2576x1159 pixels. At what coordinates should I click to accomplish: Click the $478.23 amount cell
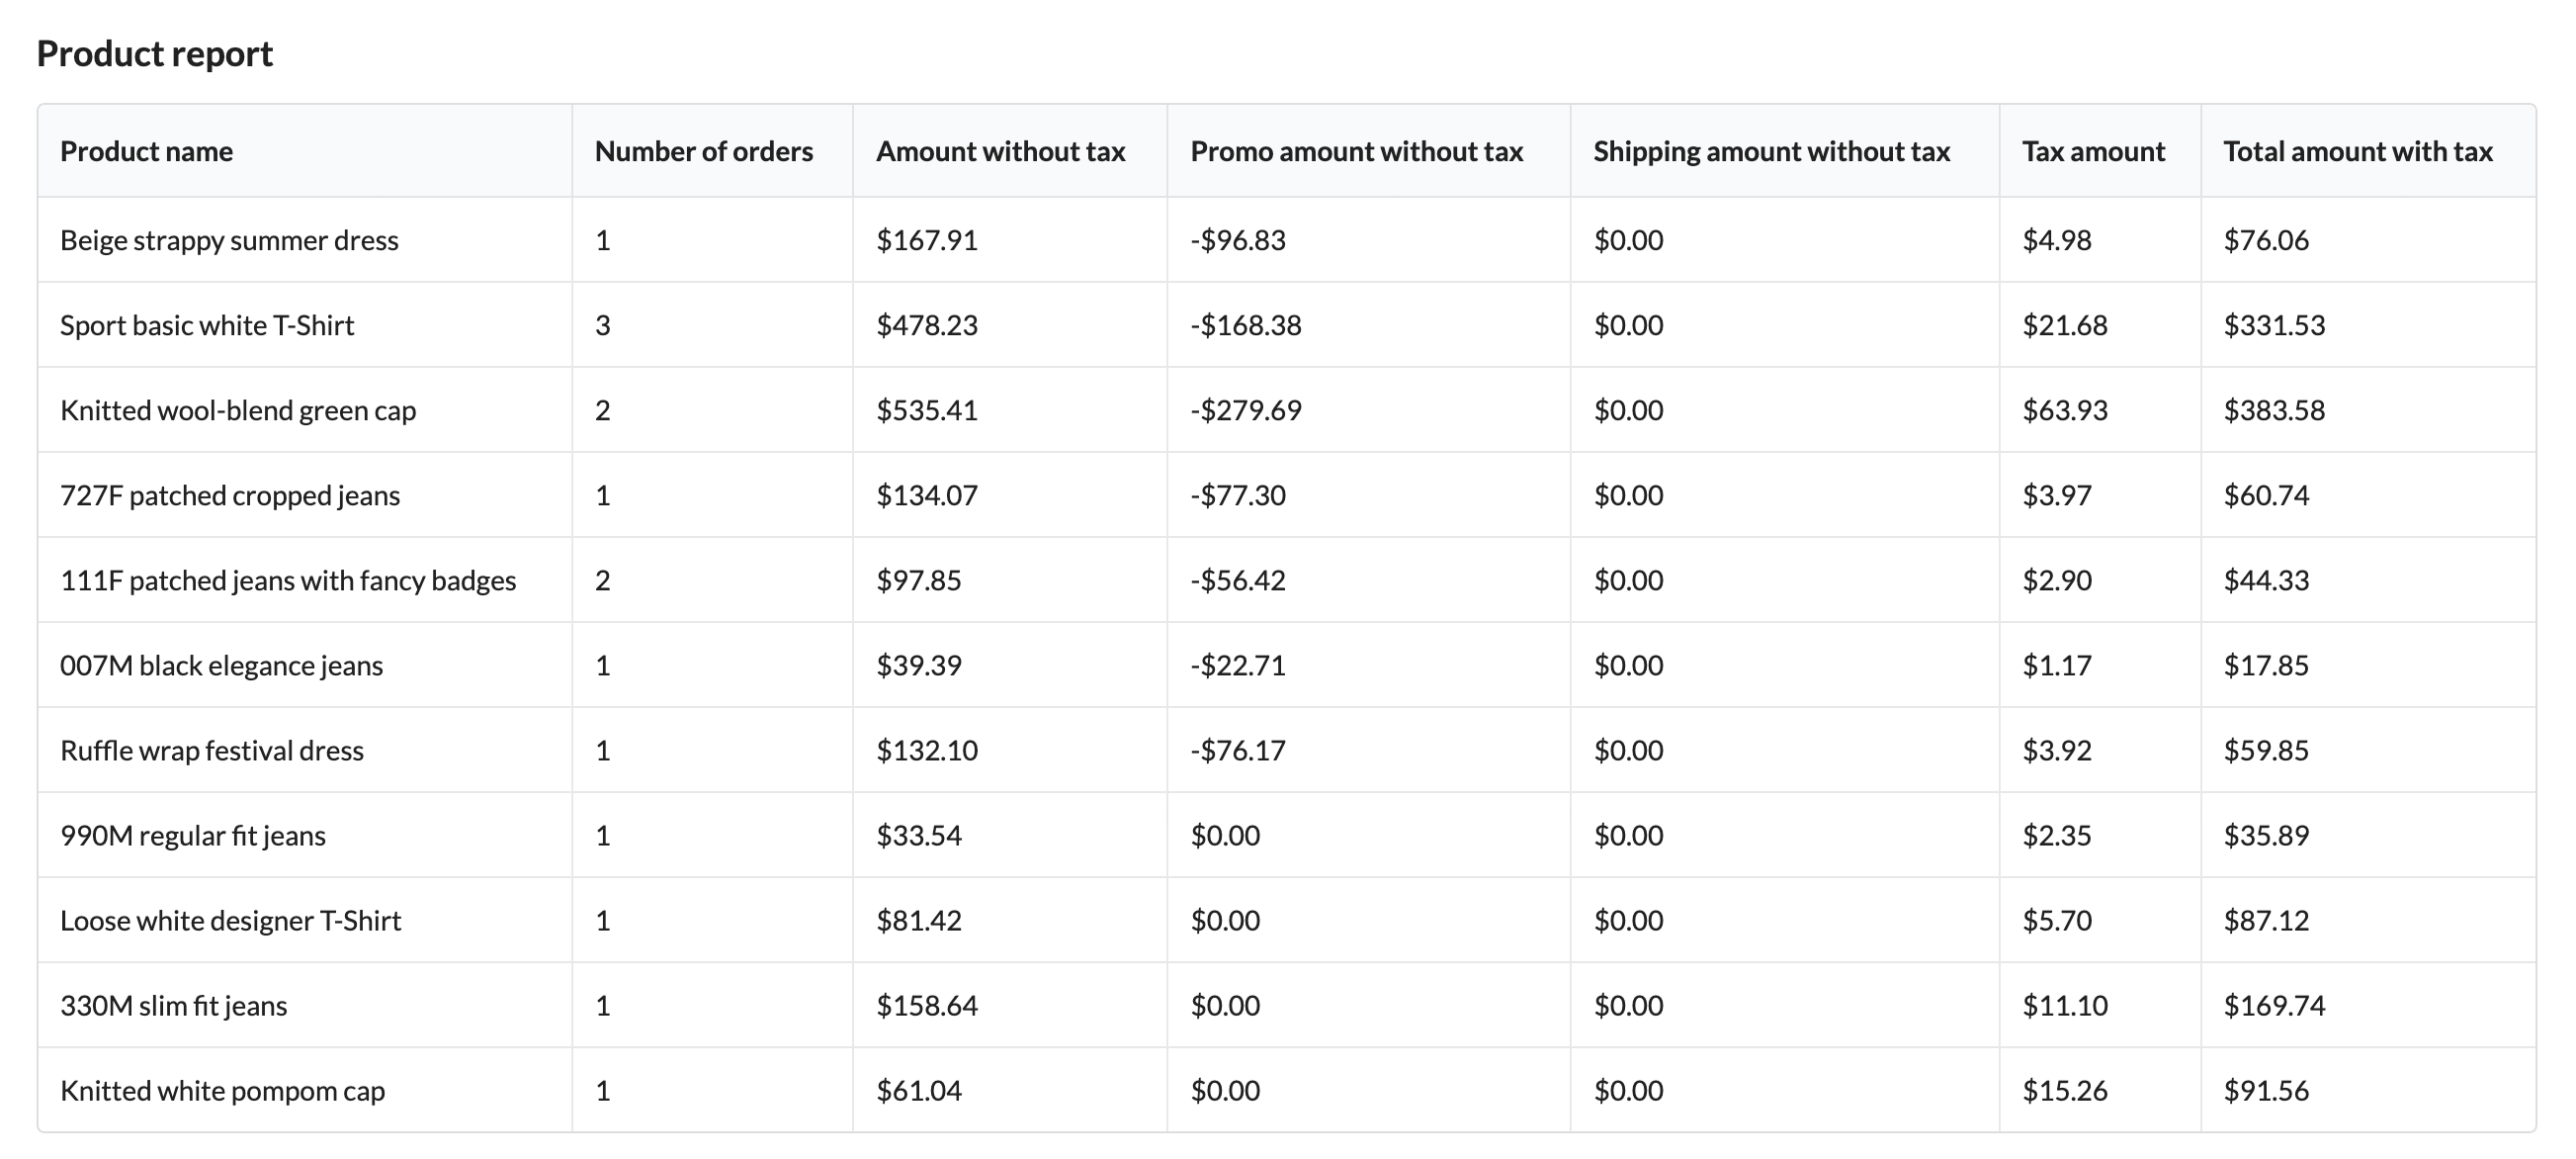927,325
